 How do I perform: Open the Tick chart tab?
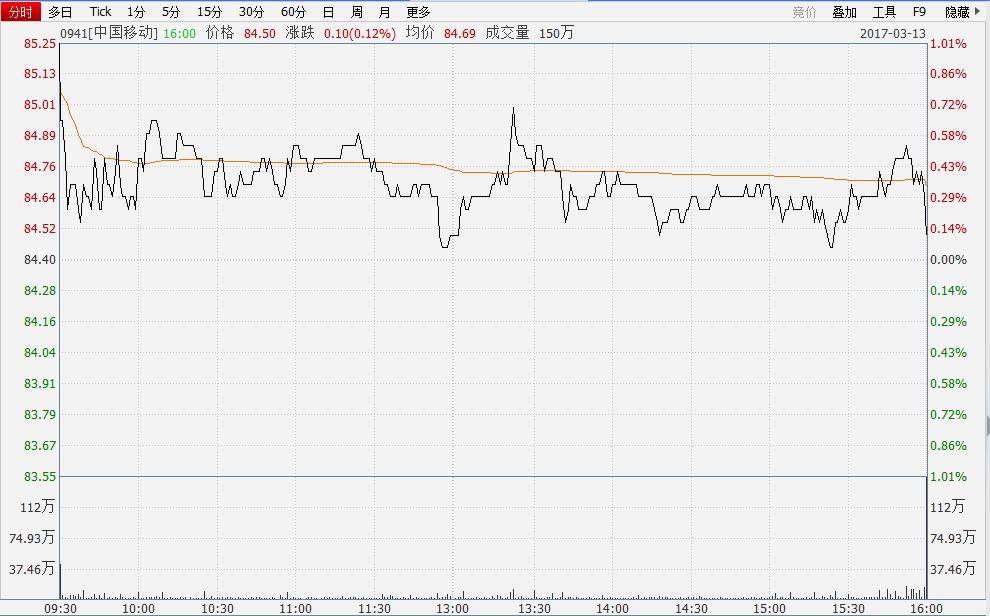point(100,11)
